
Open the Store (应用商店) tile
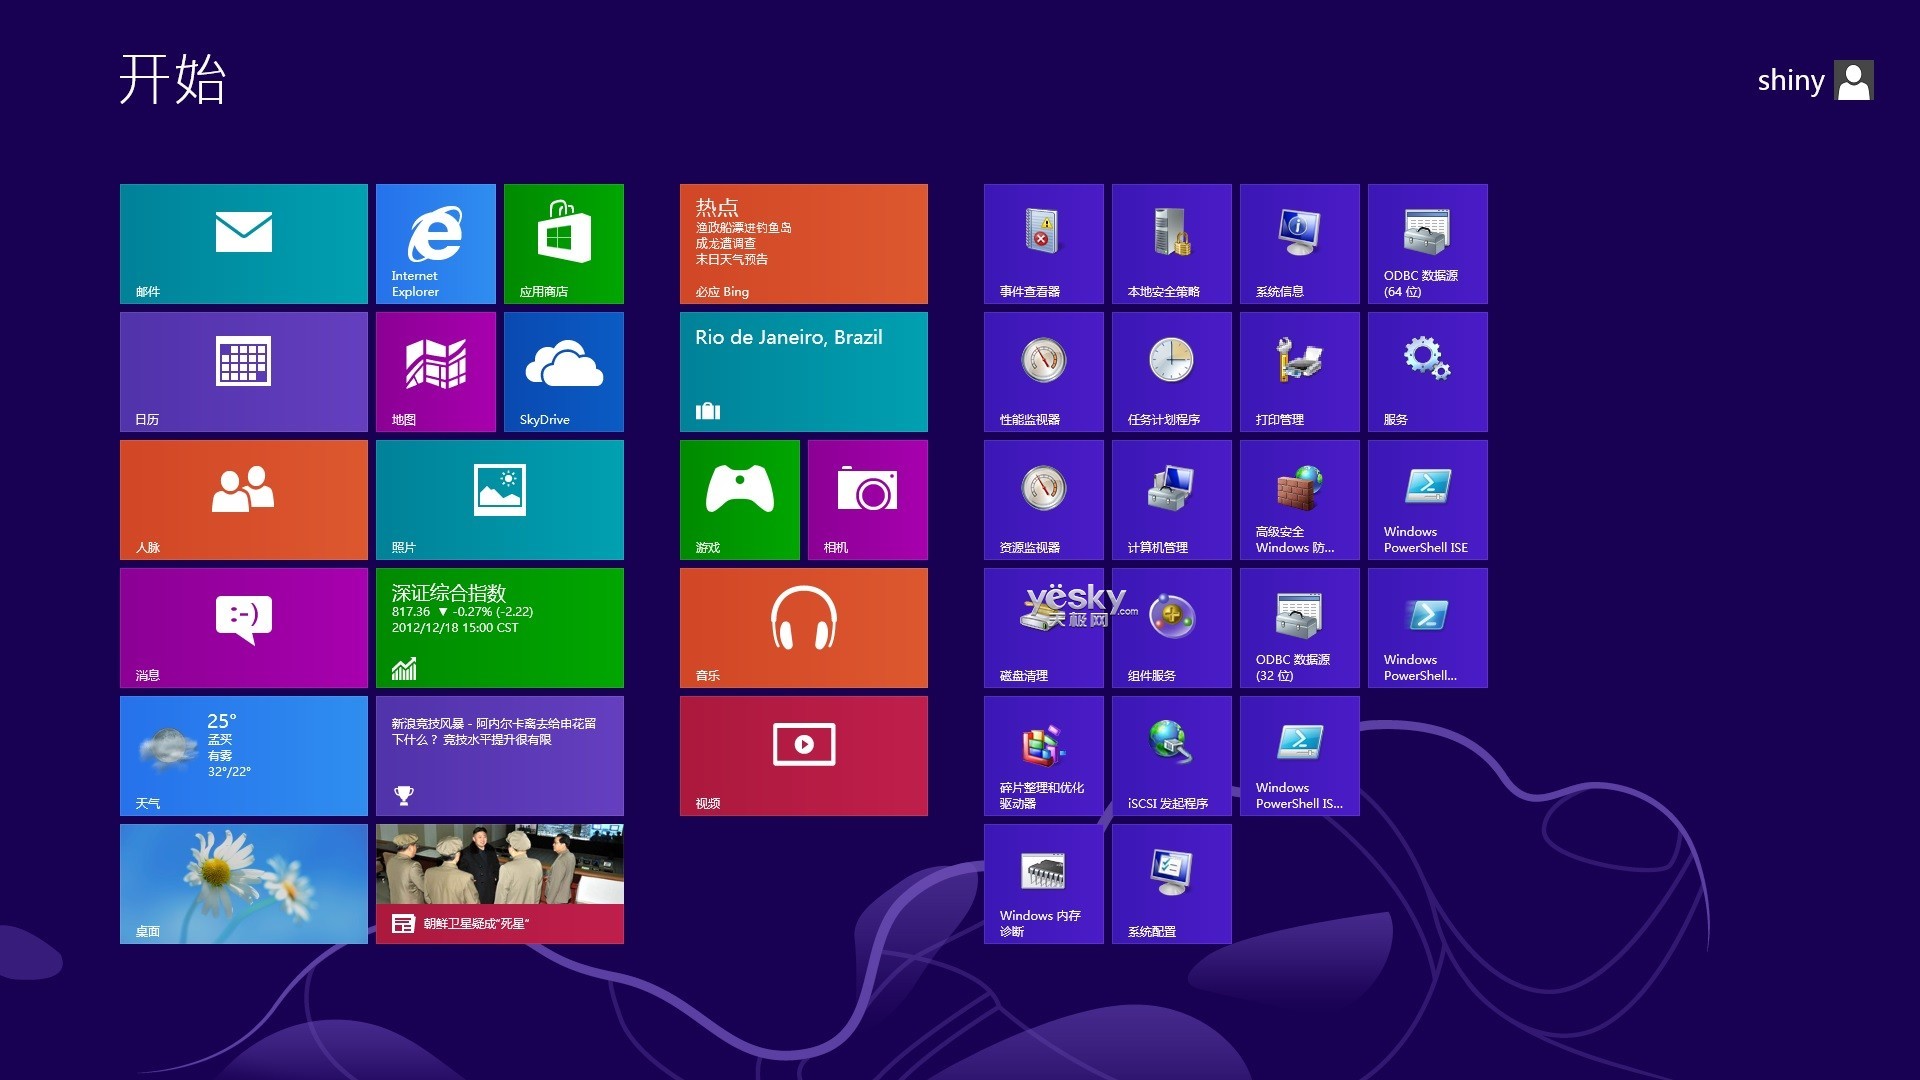[x=563, y=243]
